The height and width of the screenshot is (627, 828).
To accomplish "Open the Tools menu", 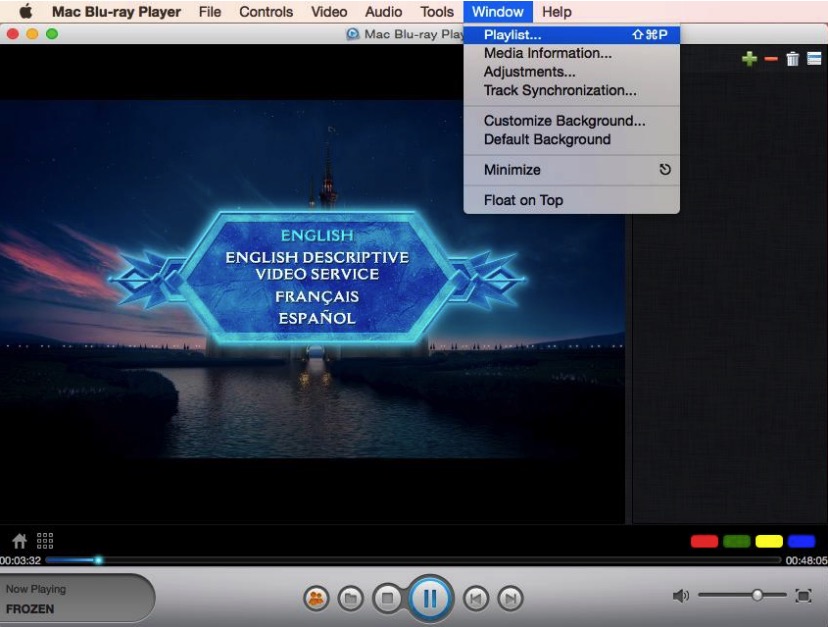I will click(x=437, y=12).
